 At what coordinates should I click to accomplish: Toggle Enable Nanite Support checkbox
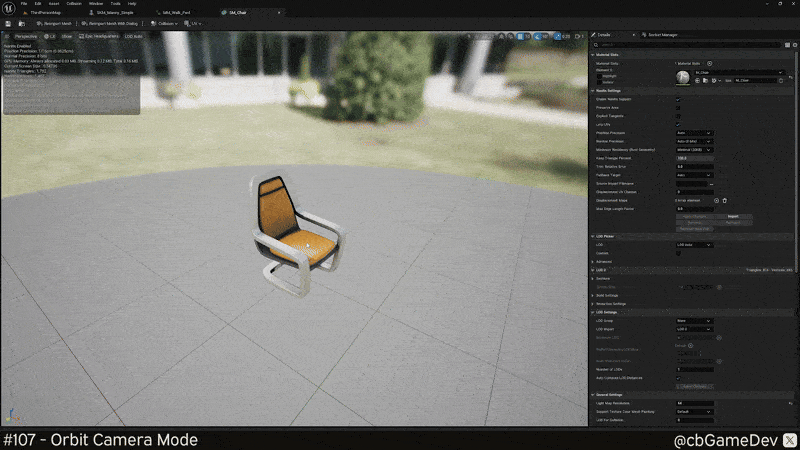(x=678, y=99)
